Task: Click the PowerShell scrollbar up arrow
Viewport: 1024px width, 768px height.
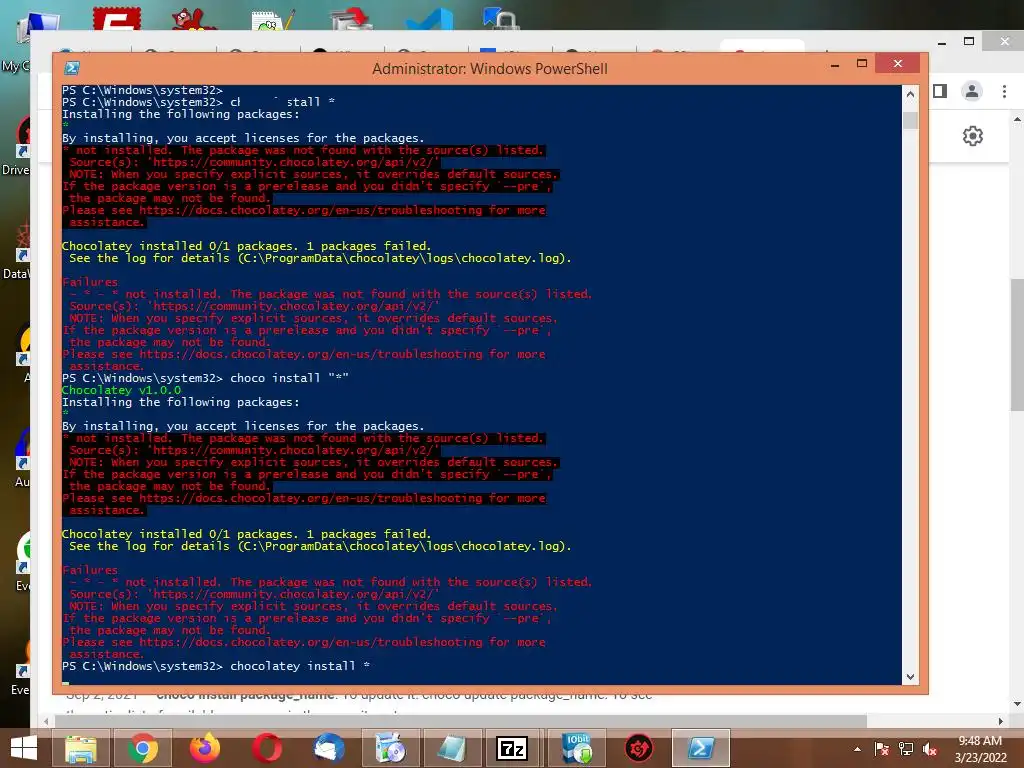Action: click(910, 94)
